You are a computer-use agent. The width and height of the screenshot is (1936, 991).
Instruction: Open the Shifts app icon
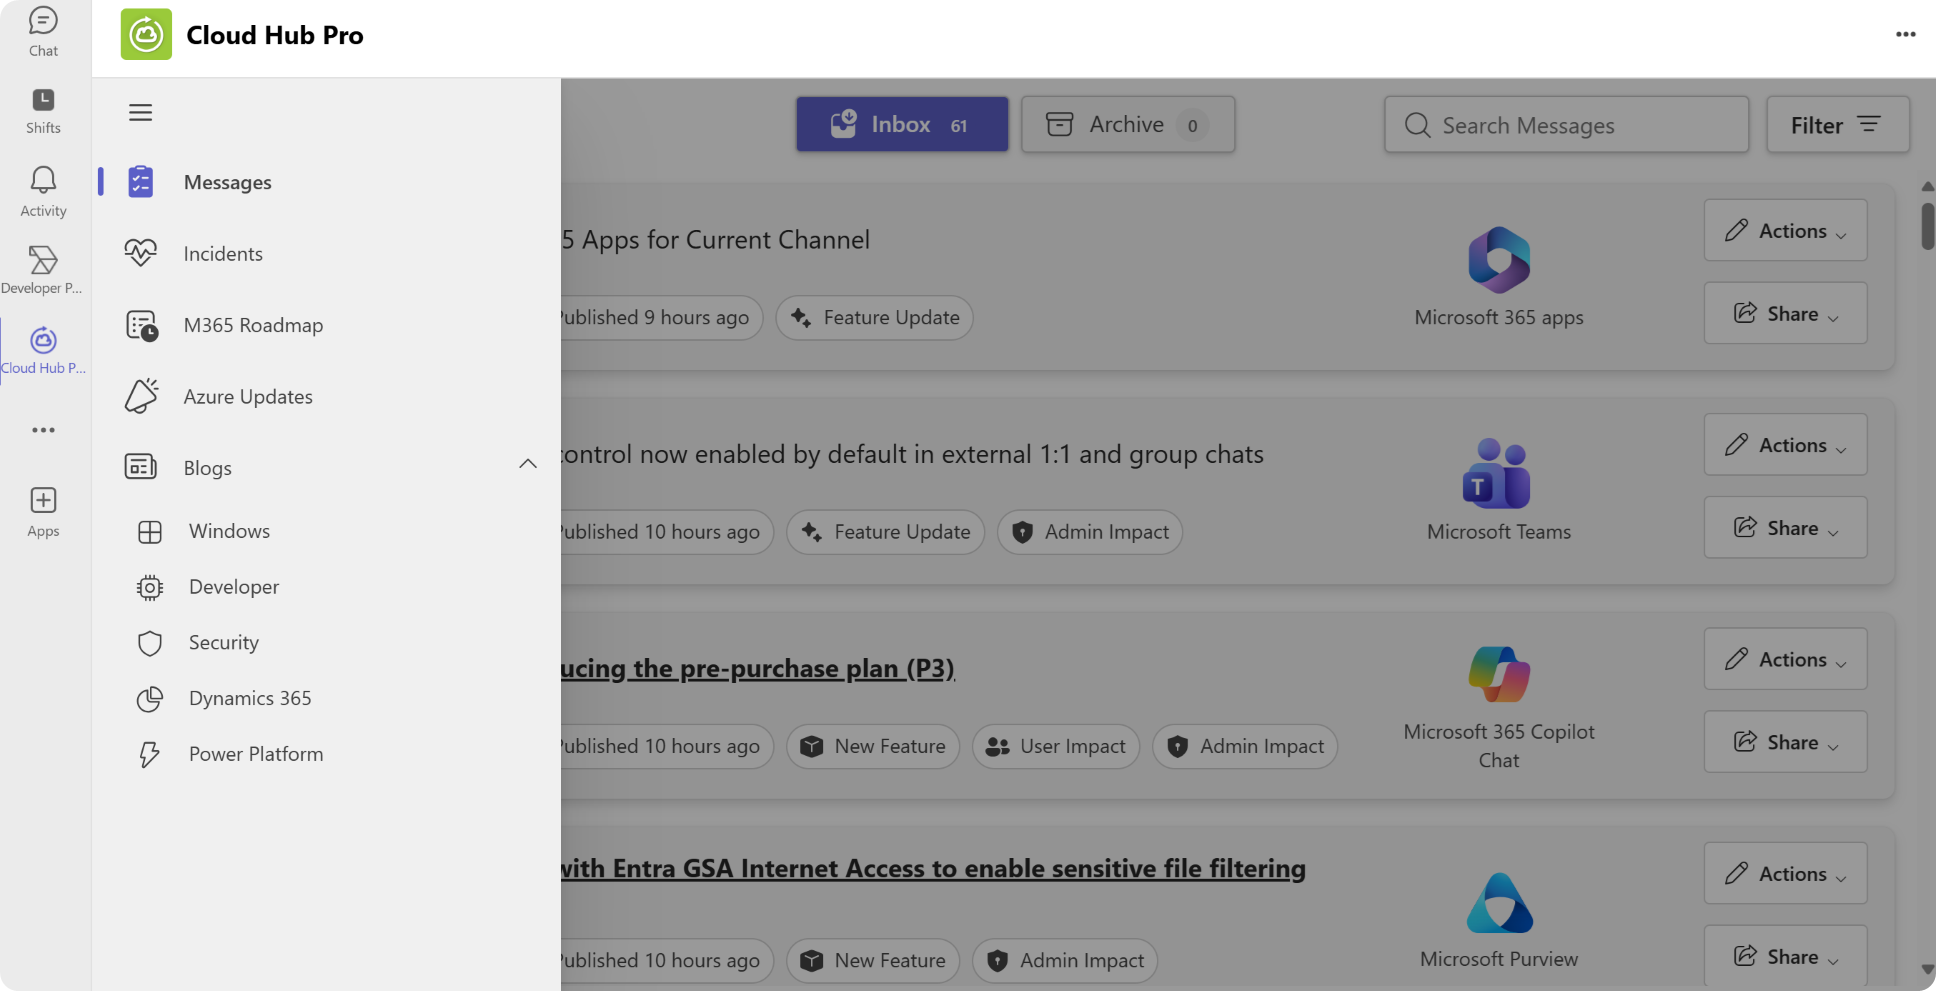pyautogui.click(x=43, y=110)
